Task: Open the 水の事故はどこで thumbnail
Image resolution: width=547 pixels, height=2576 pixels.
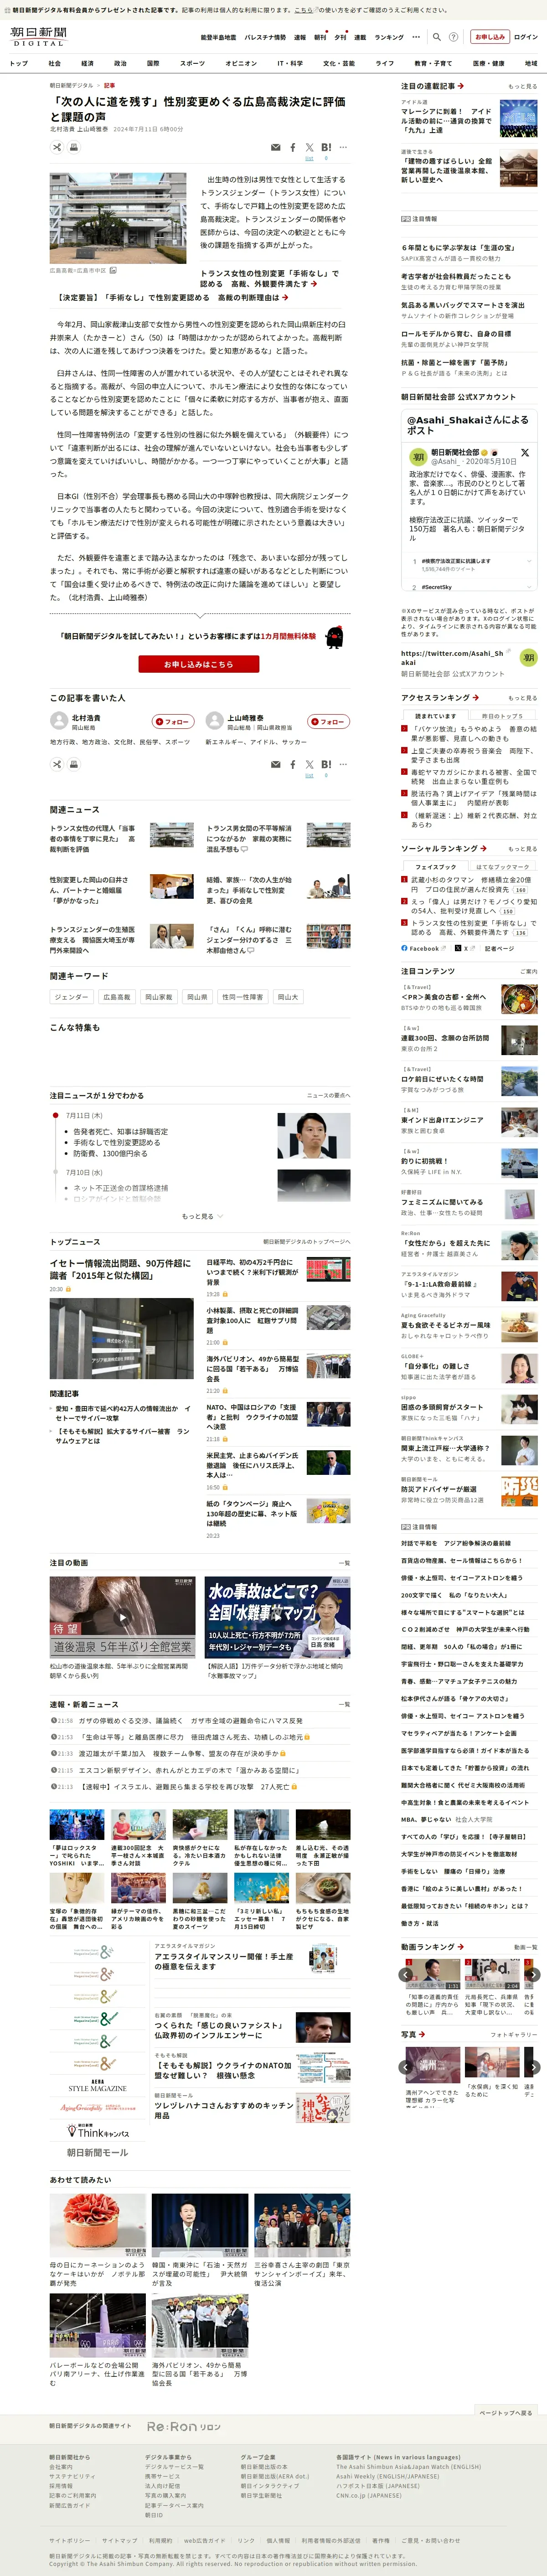Action: click(278, 1616)
